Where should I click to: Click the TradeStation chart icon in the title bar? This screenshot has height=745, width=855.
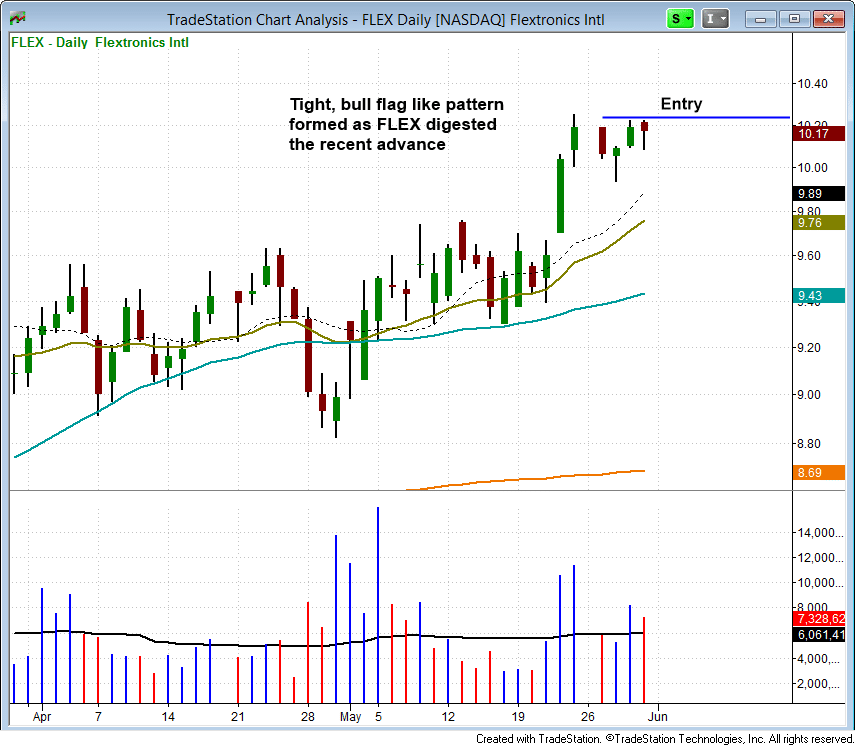click(x=16, y=17)
